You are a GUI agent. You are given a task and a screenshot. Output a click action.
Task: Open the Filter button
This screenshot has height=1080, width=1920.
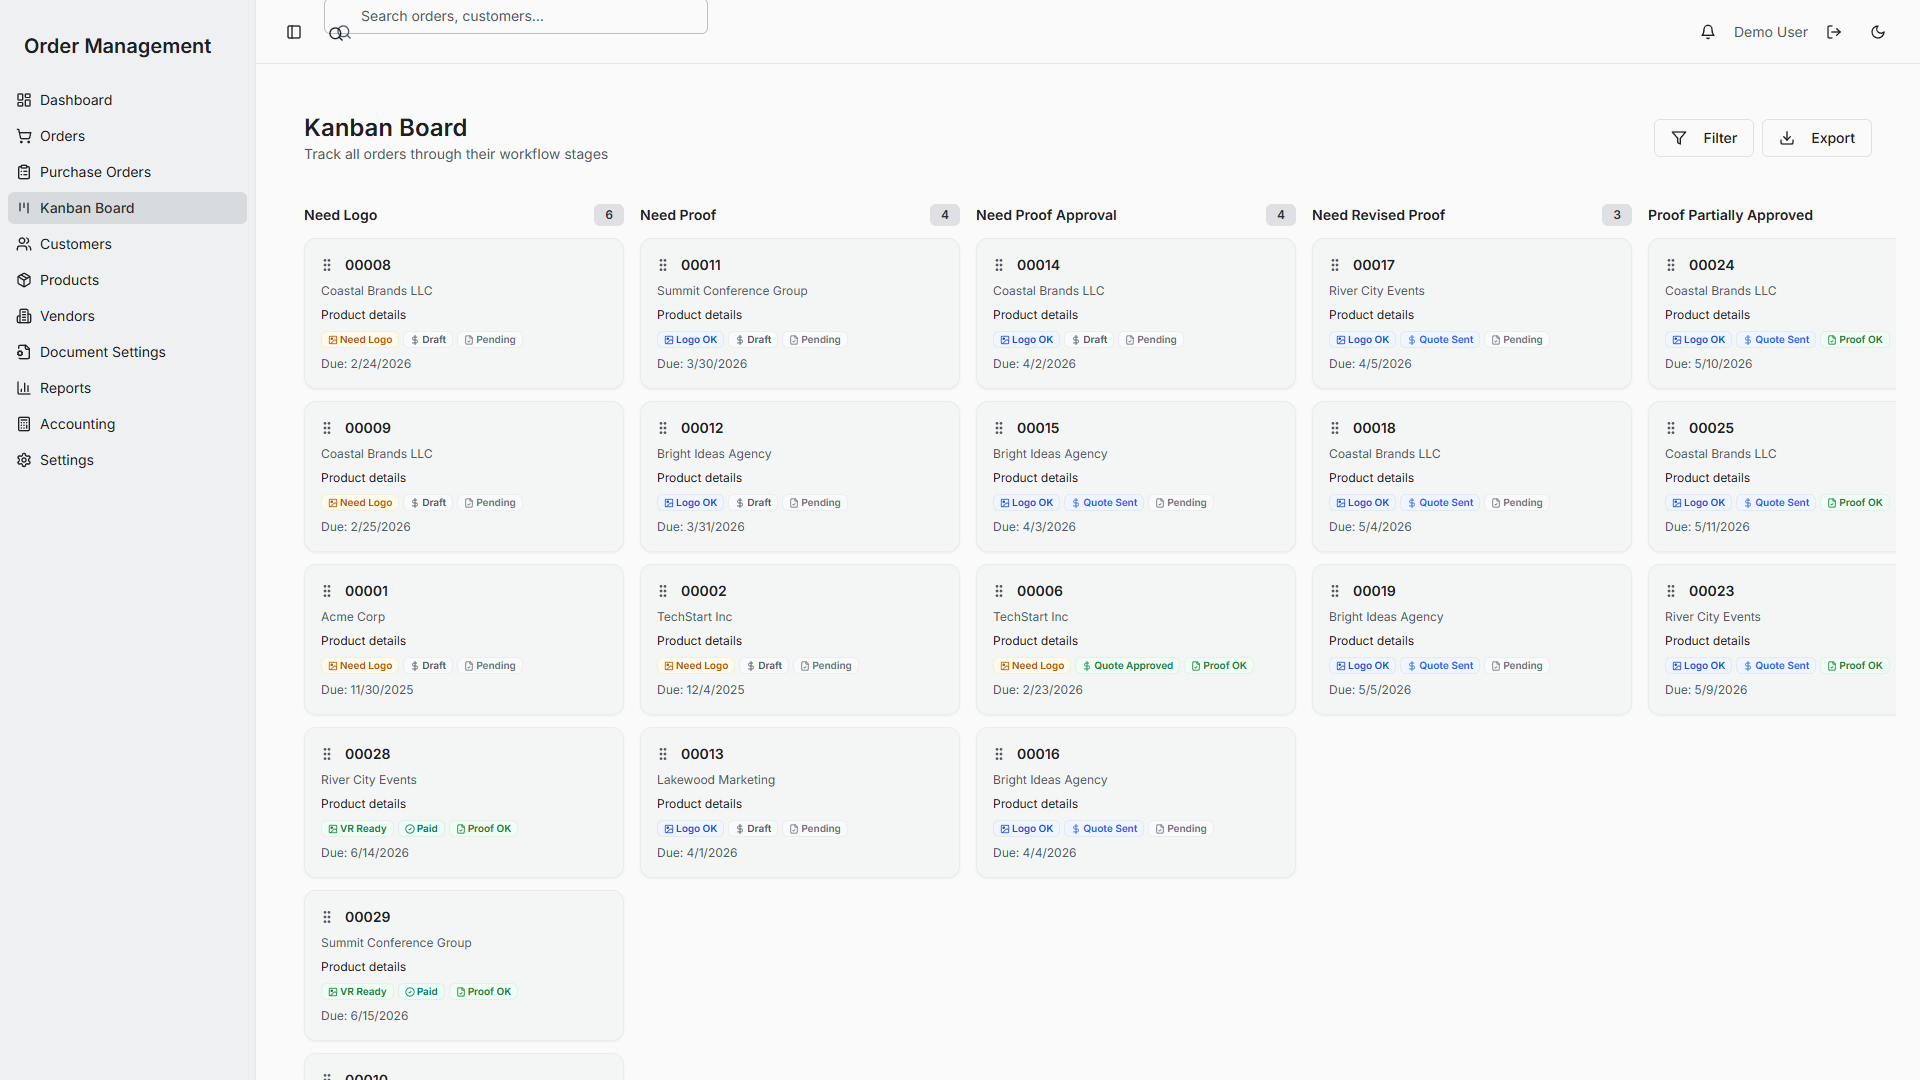[1703, 138]
